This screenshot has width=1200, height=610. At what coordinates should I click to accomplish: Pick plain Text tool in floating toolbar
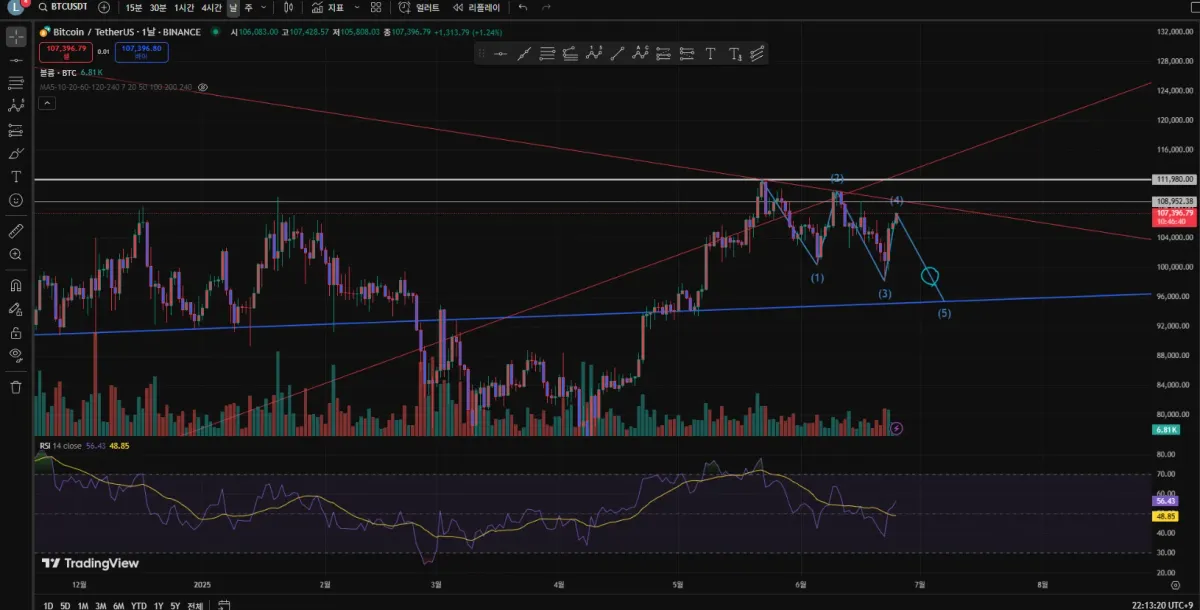[710, 54]
